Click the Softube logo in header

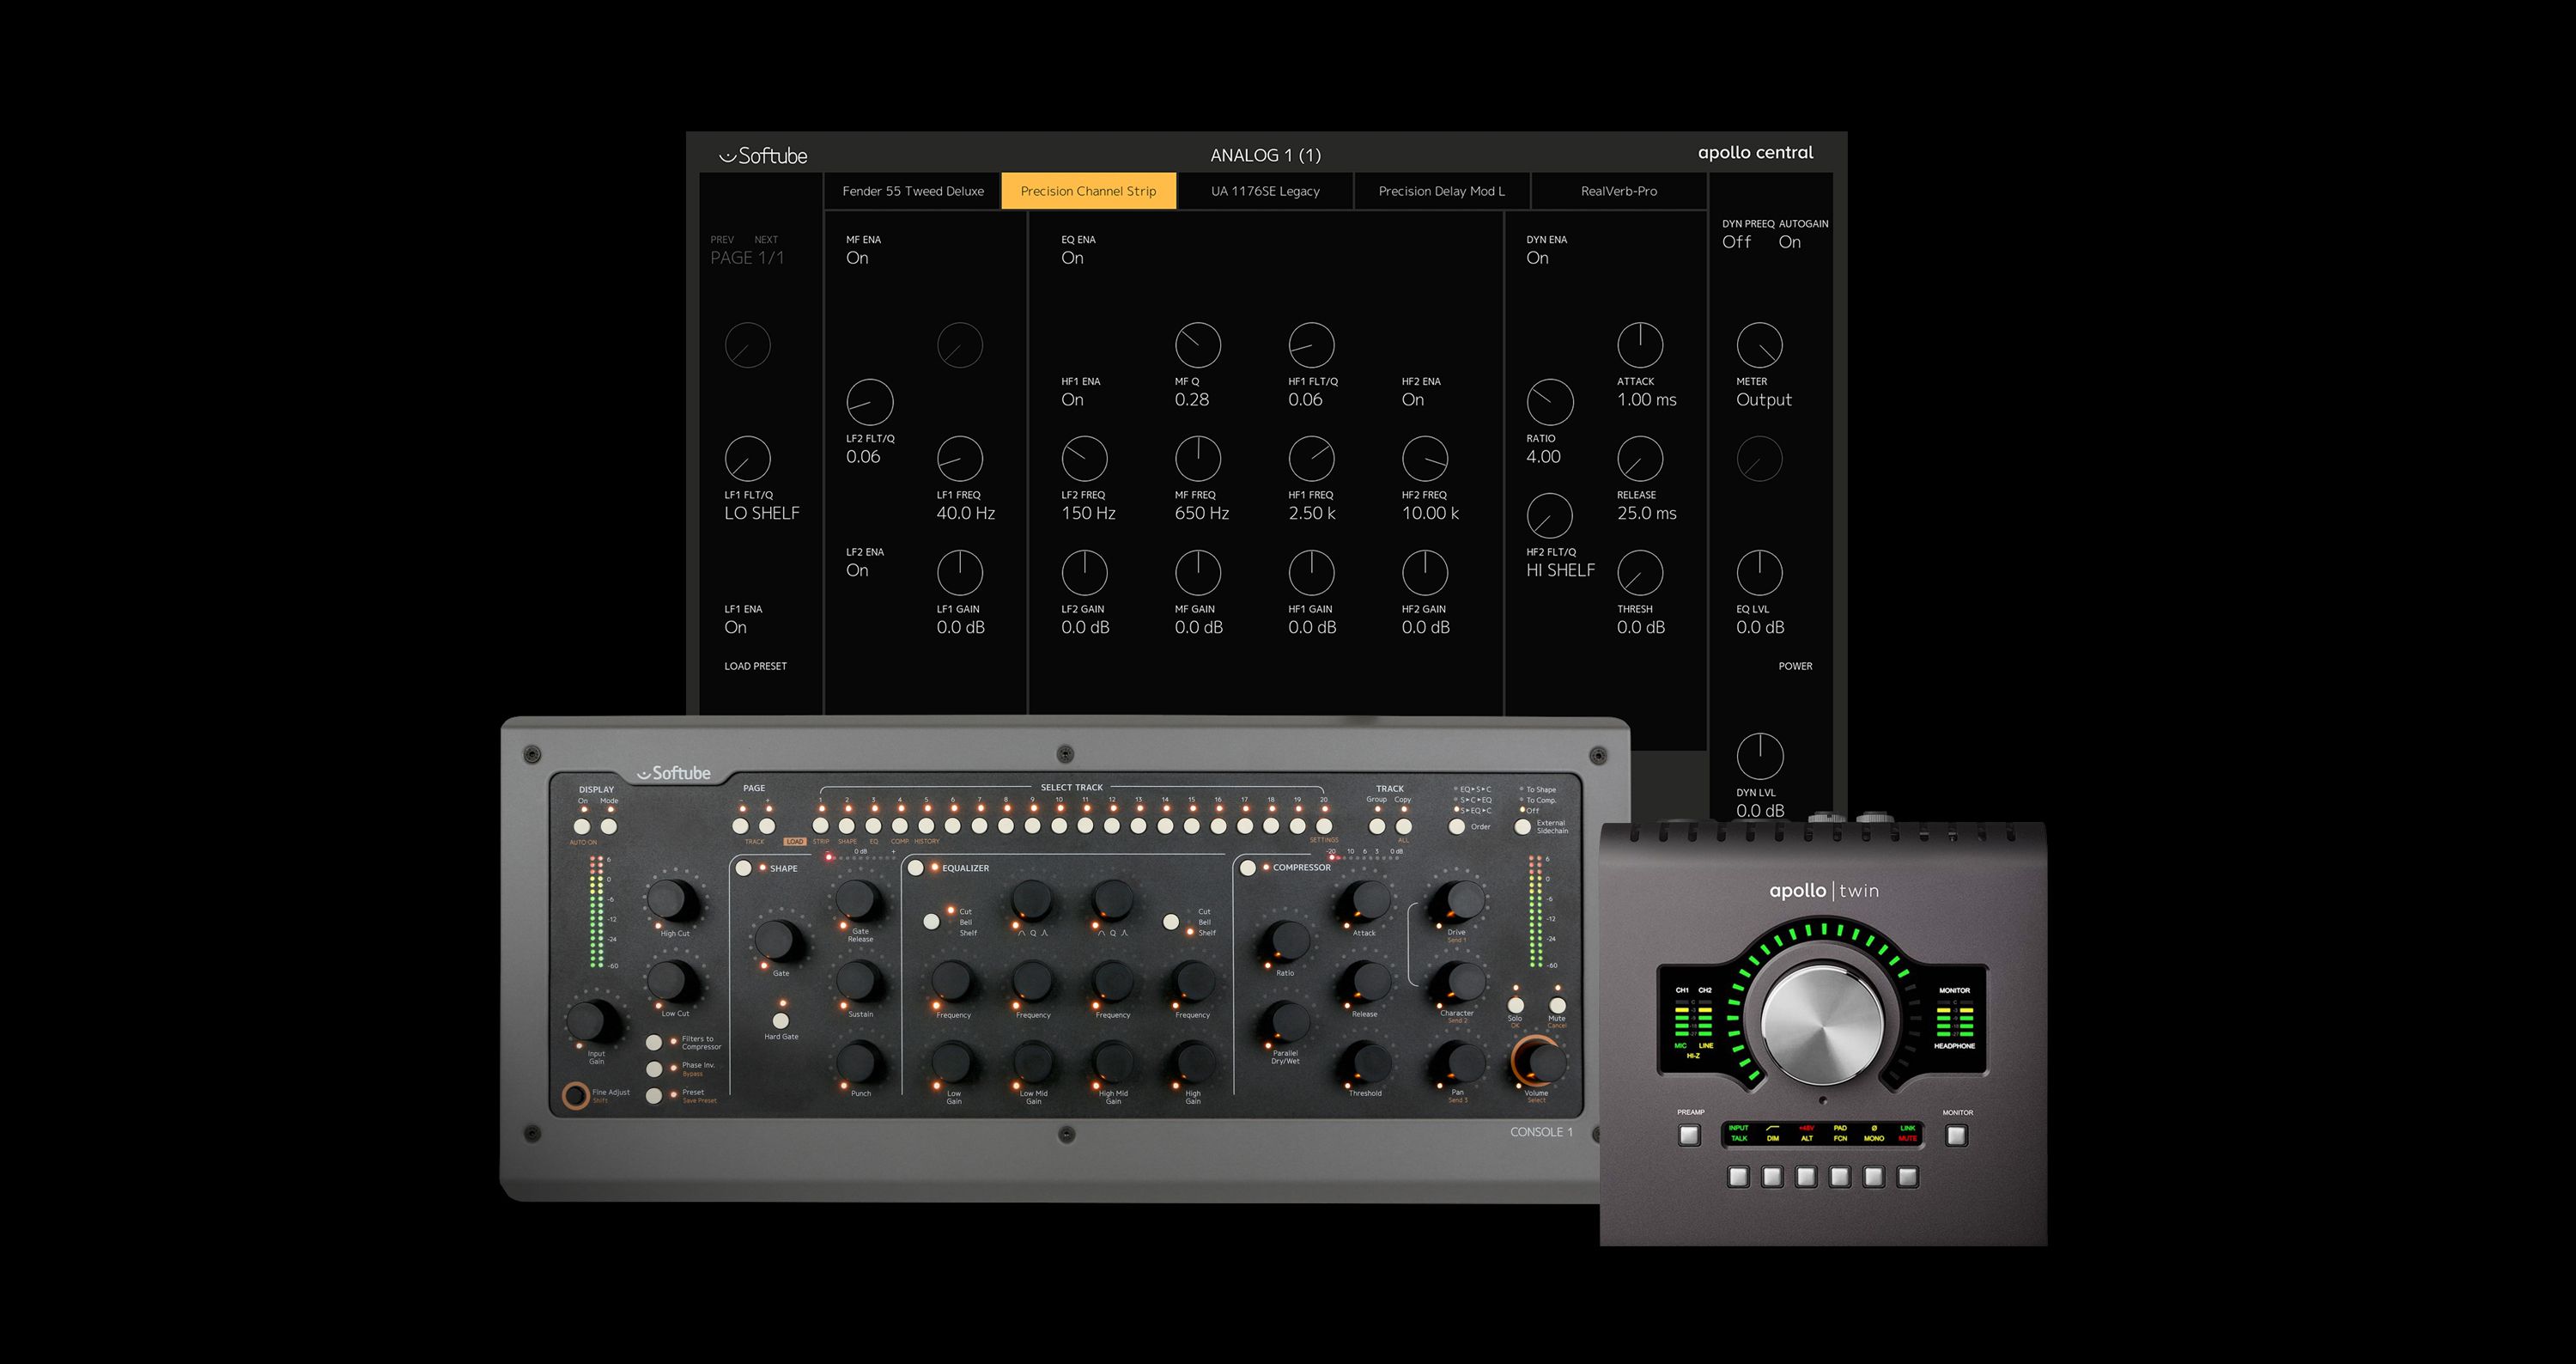point(763,156)
